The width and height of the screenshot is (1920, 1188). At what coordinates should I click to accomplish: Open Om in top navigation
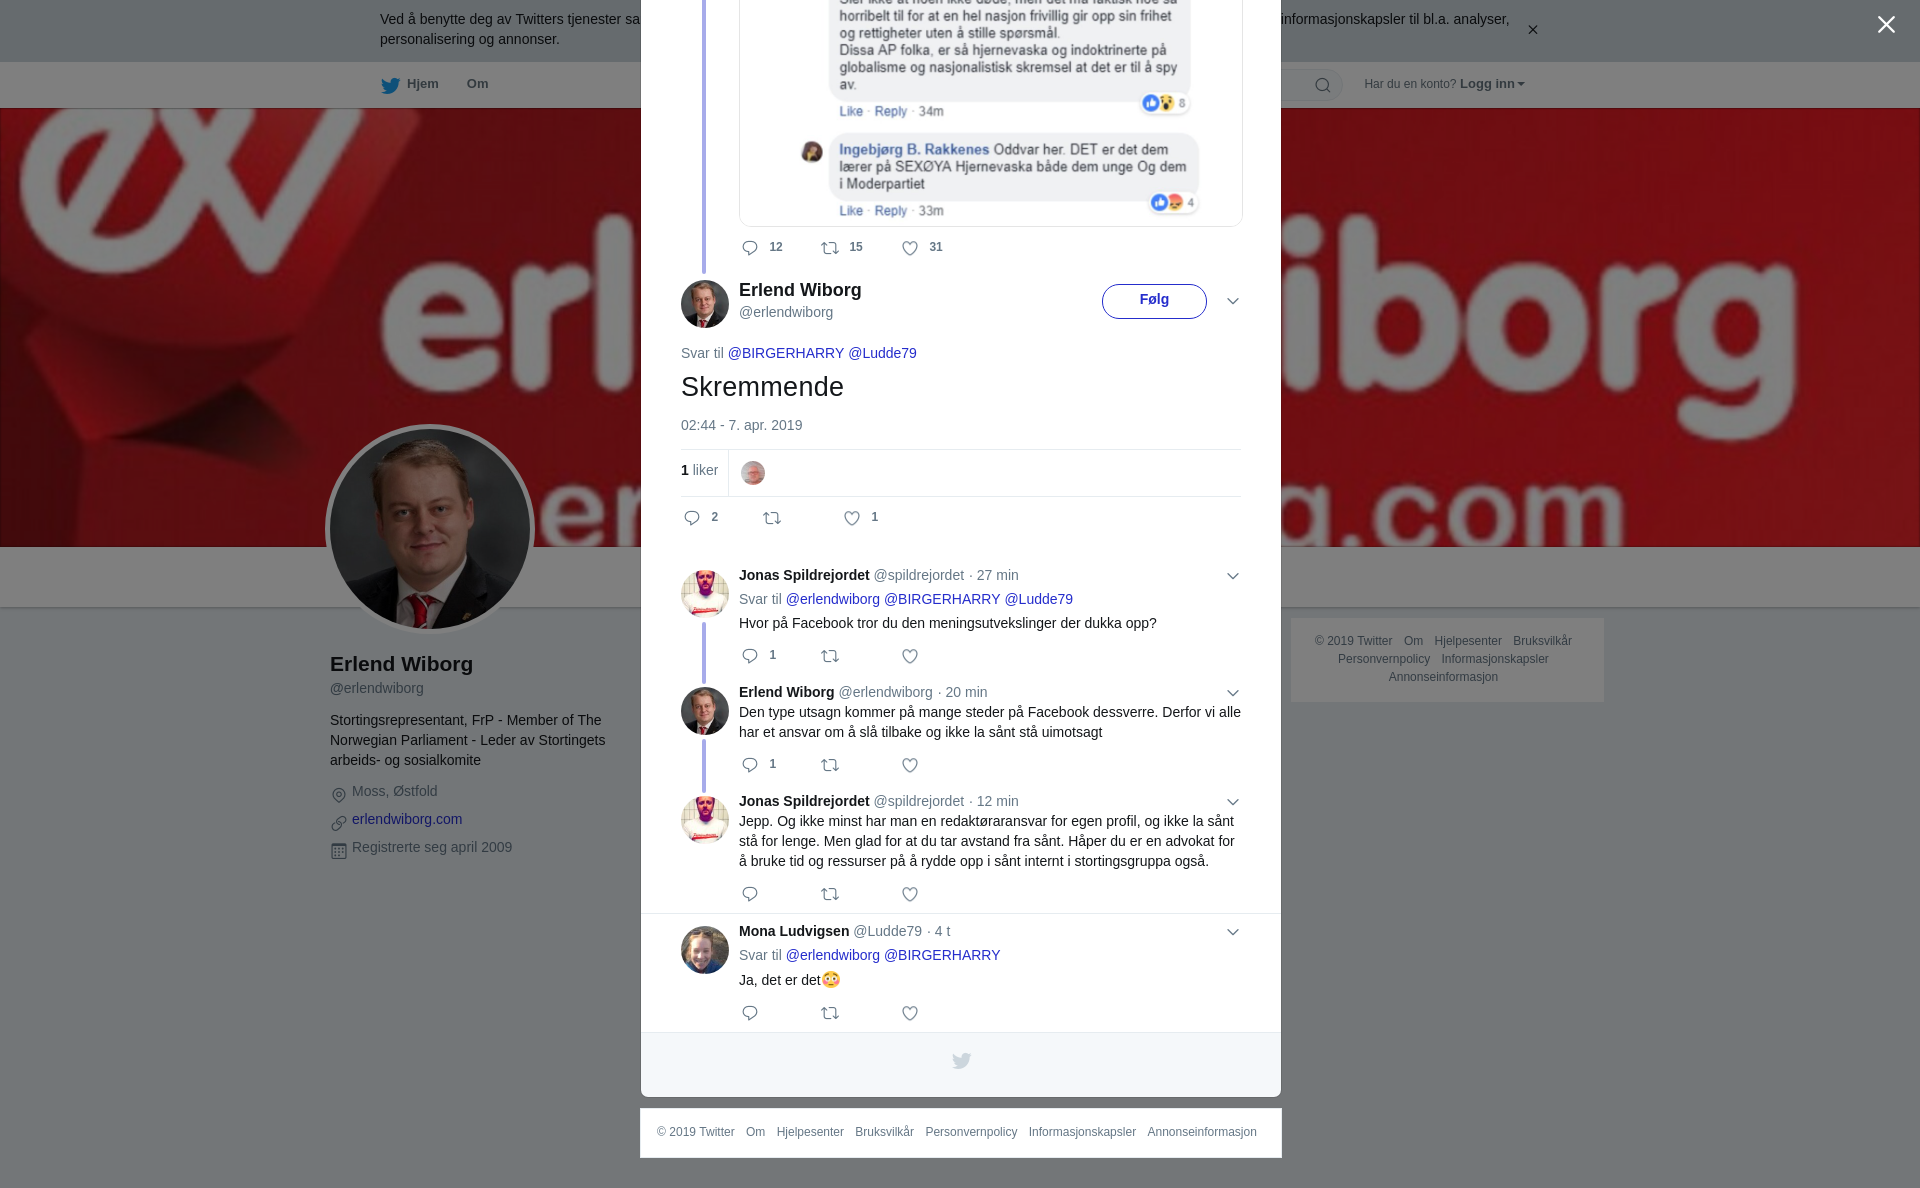click(x=477, y=84)
